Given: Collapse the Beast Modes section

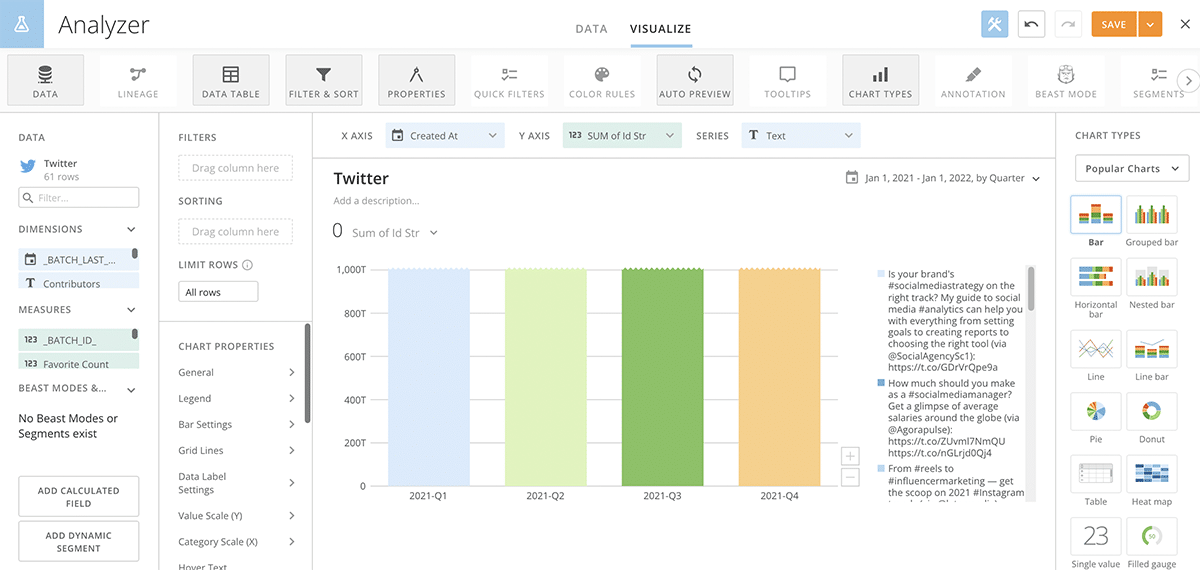Looking at the screenshot, I should click(x=132, y=388).
